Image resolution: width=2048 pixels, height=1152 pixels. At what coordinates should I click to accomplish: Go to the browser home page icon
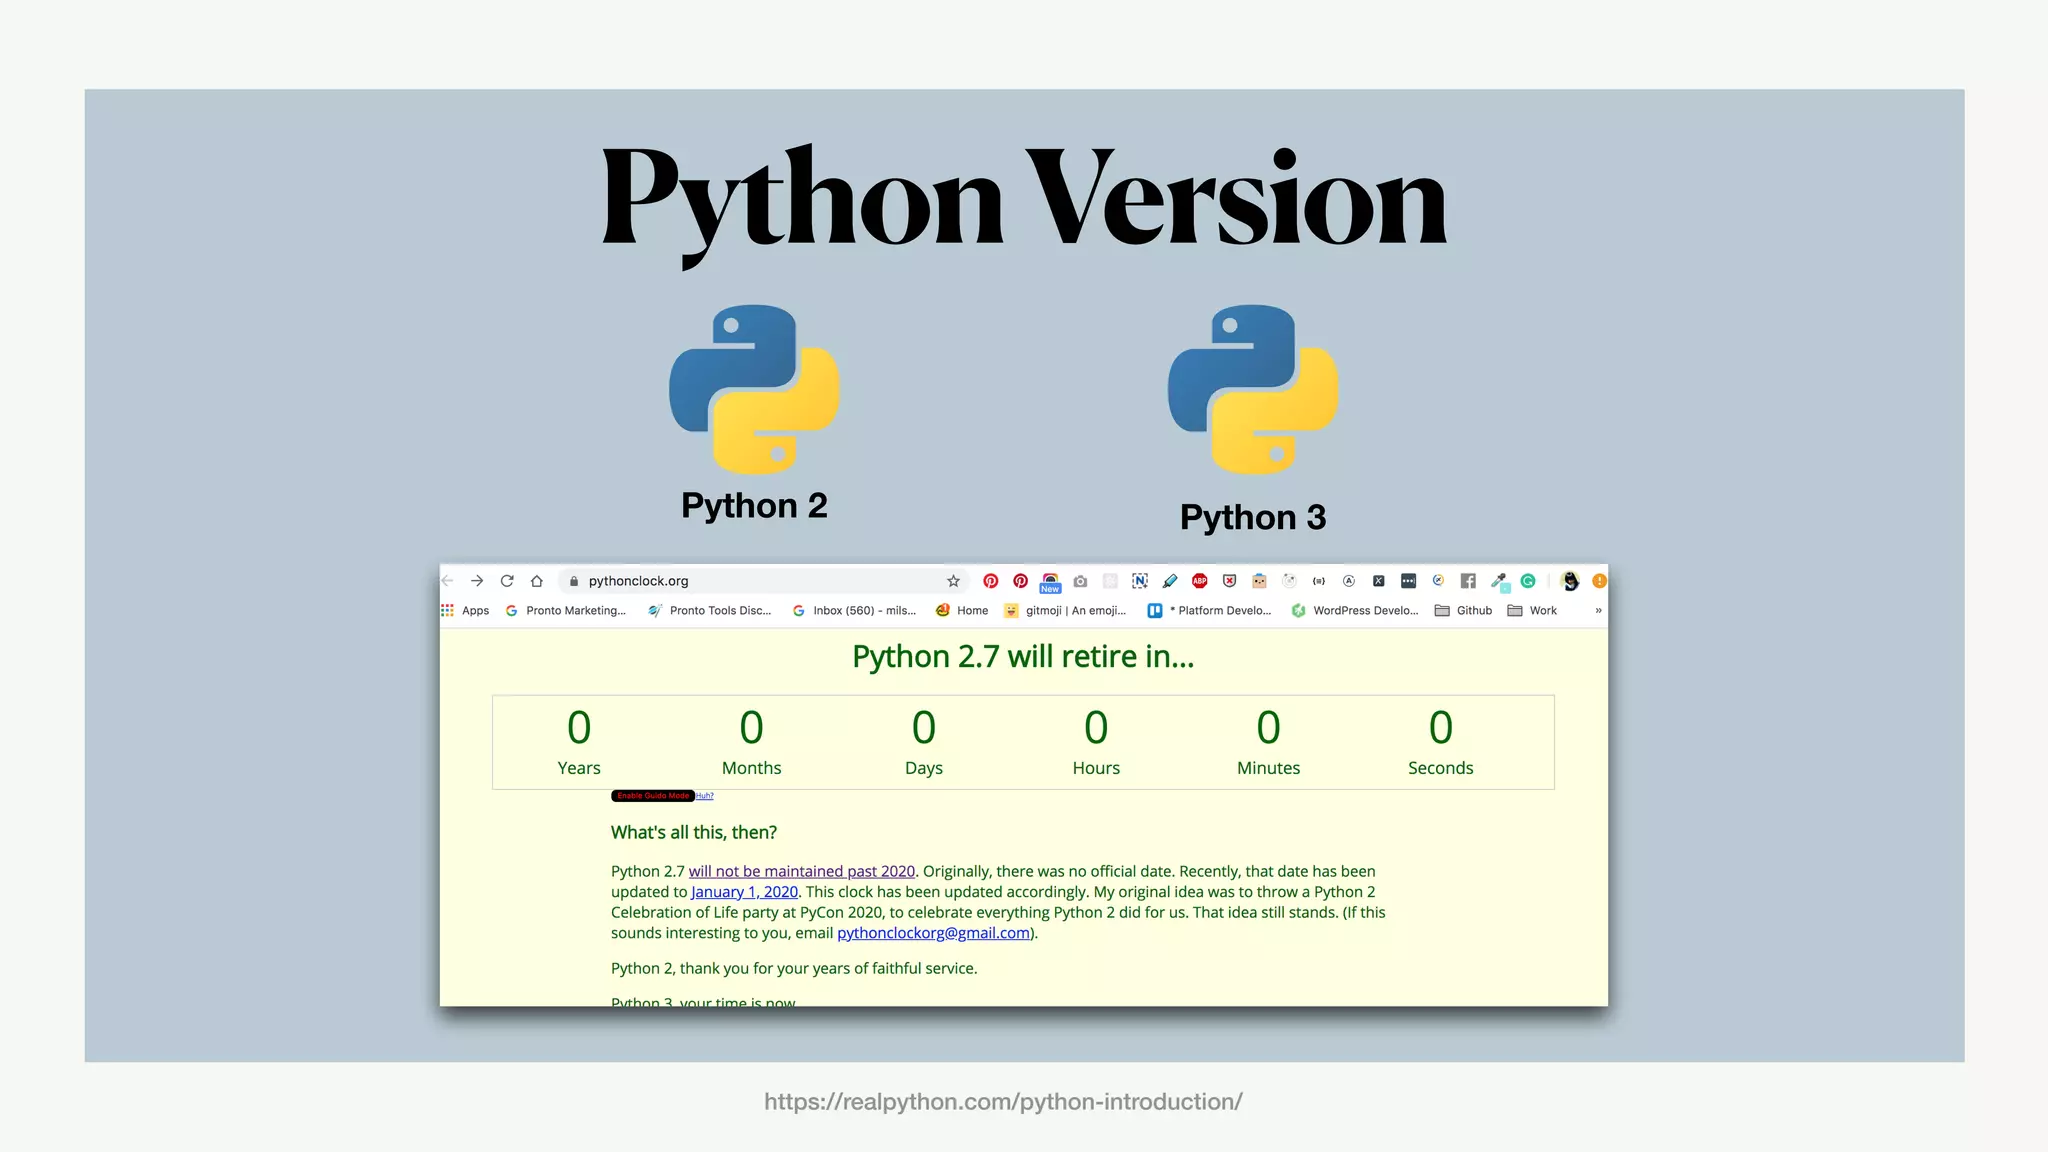click(537, 581)
